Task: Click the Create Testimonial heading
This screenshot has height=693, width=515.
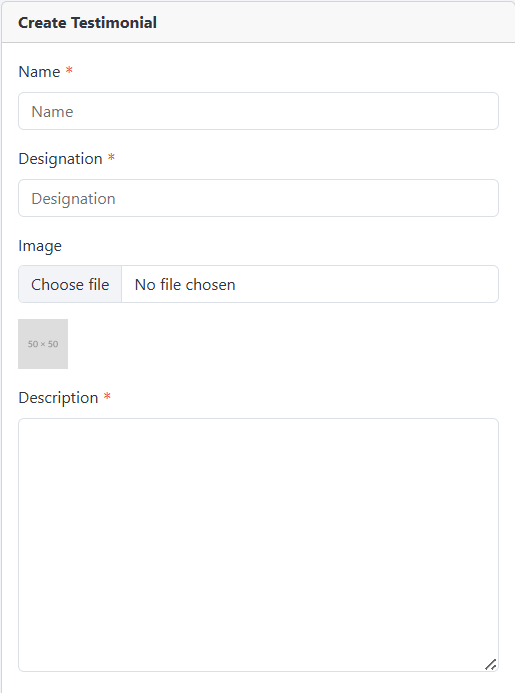Action: [x=87, y=23]
